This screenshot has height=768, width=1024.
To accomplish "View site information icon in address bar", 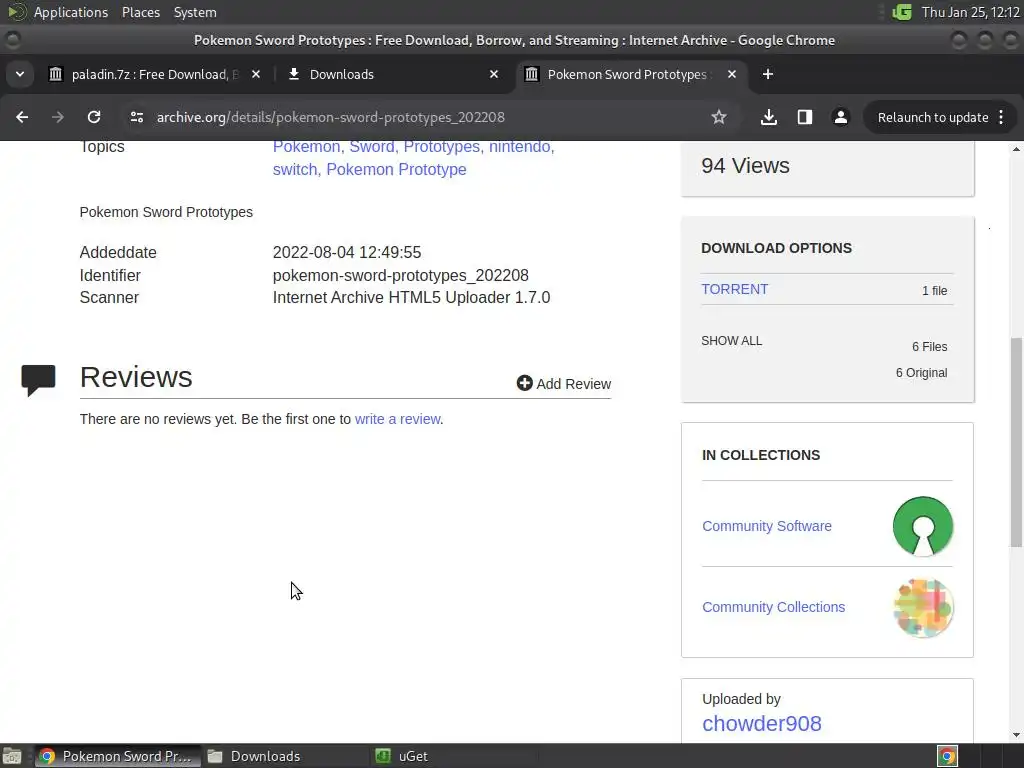I will (x=136, y=117).
